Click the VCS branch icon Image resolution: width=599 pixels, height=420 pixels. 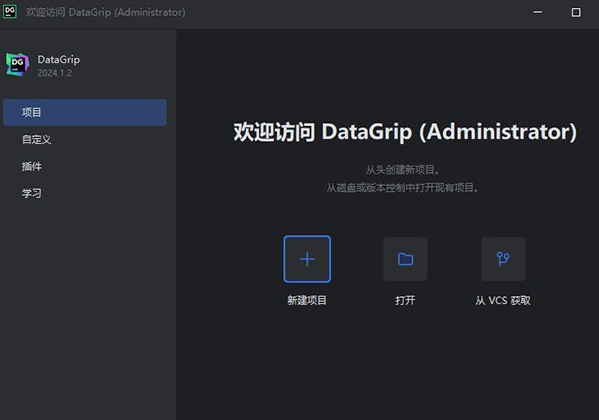(x=503, y=259)
